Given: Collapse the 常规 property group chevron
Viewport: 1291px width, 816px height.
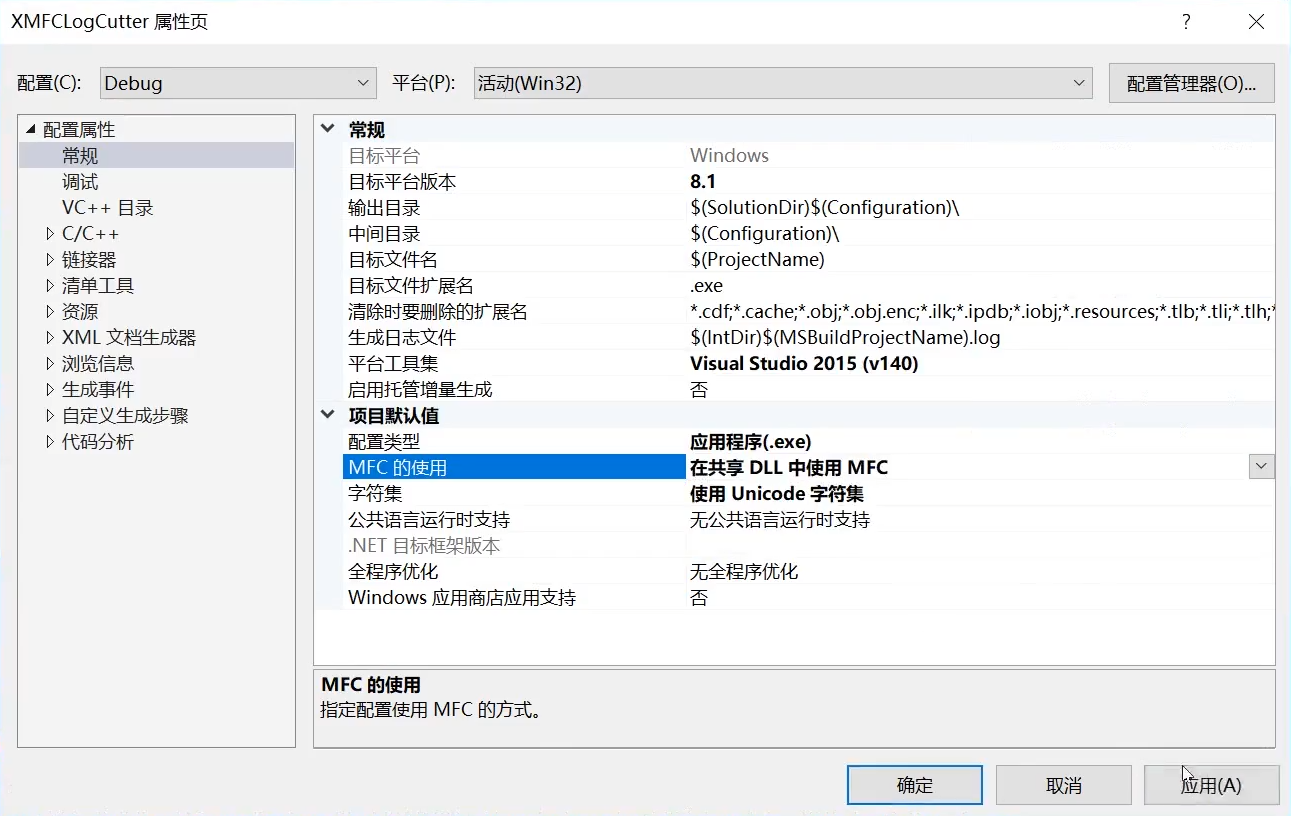Looking at the screenshot, I should point(327,129).
